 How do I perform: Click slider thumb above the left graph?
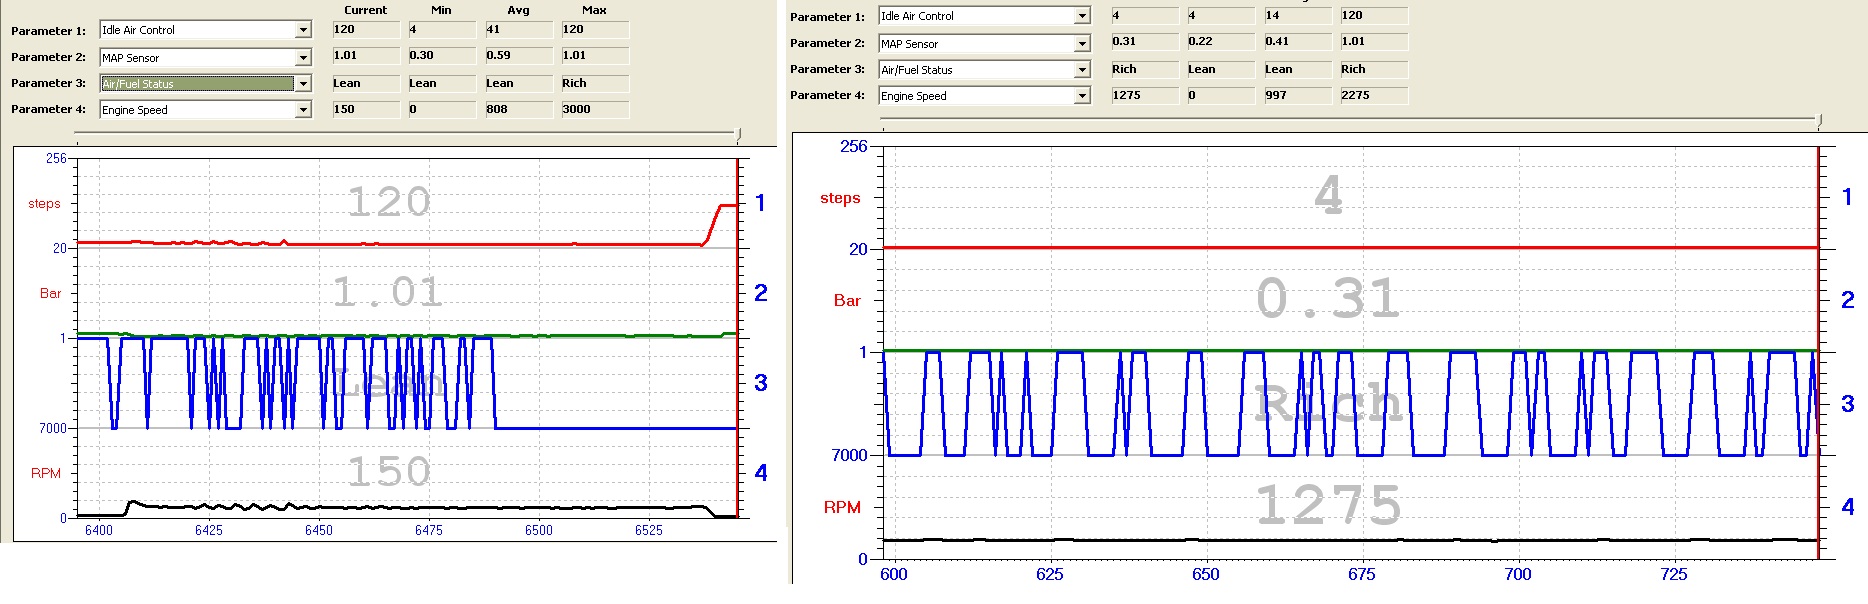pos(738,133)
